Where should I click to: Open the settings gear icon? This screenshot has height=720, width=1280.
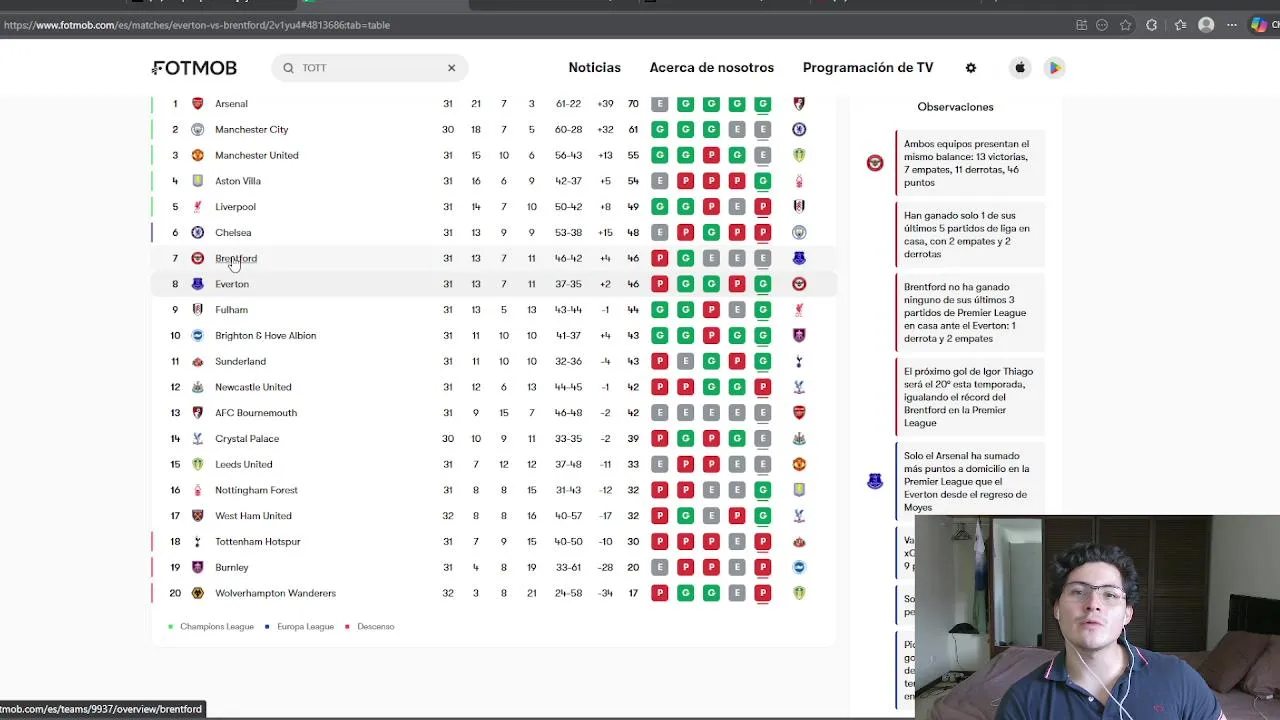point(970,68)
